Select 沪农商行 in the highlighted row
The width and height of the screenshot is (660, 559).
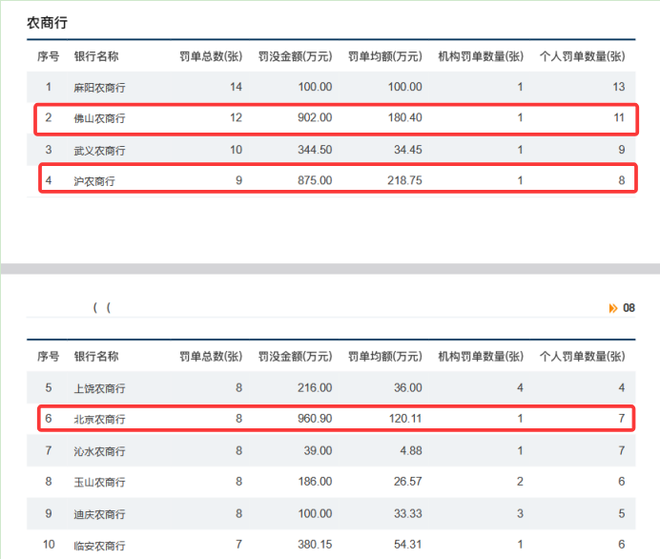pyautogui.click(x=94, y=182)
